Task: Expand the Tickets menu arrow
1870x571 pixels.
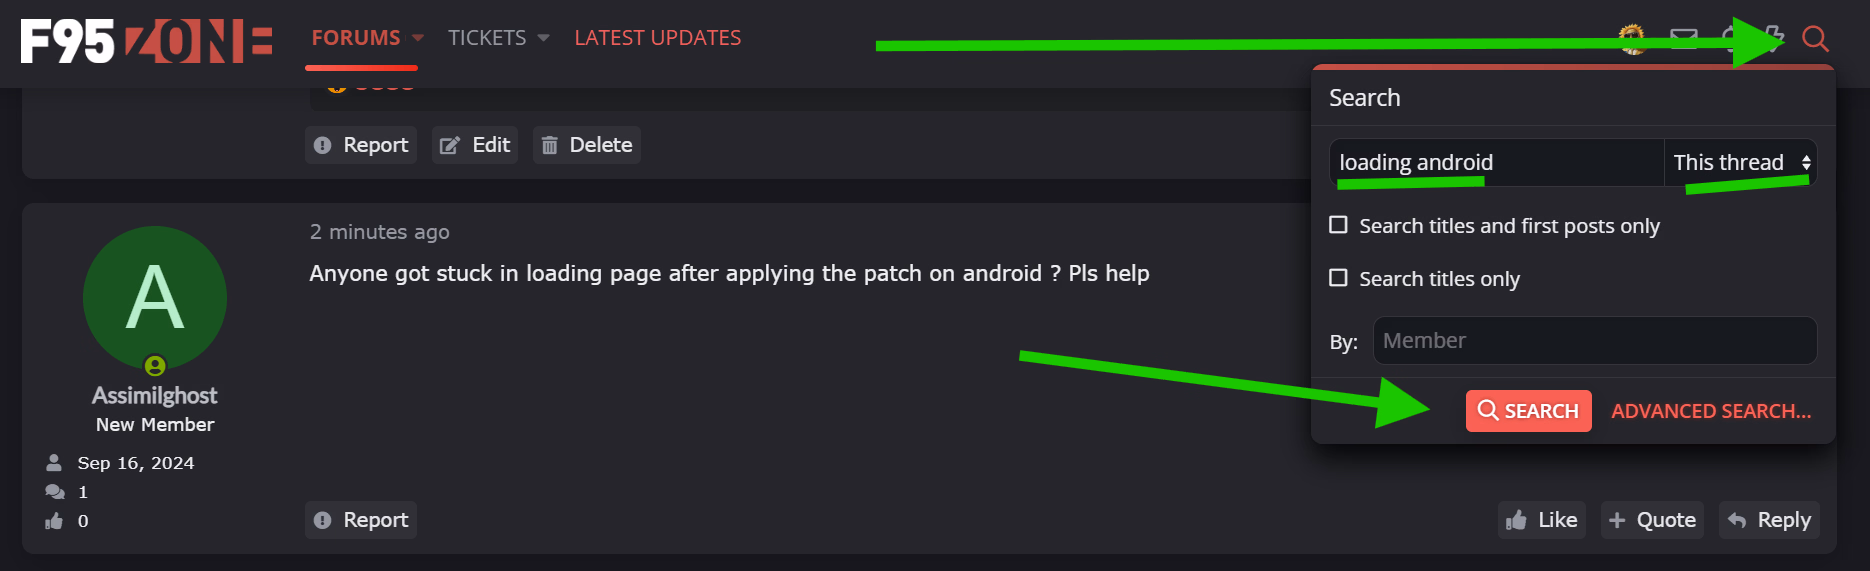Action: pyautogui.click(x=544, y=38)
